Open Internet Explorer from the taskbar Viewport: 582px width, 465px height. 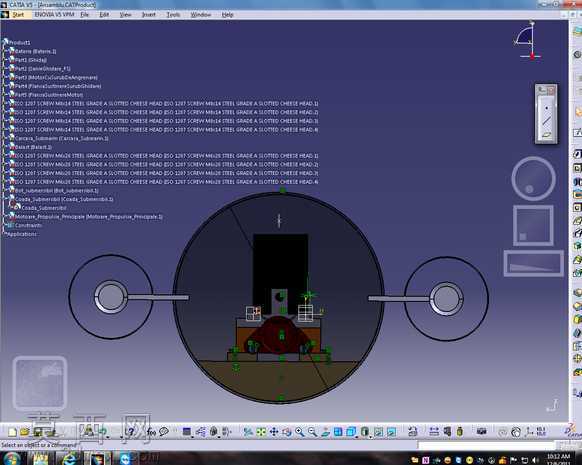pos(70,459)
